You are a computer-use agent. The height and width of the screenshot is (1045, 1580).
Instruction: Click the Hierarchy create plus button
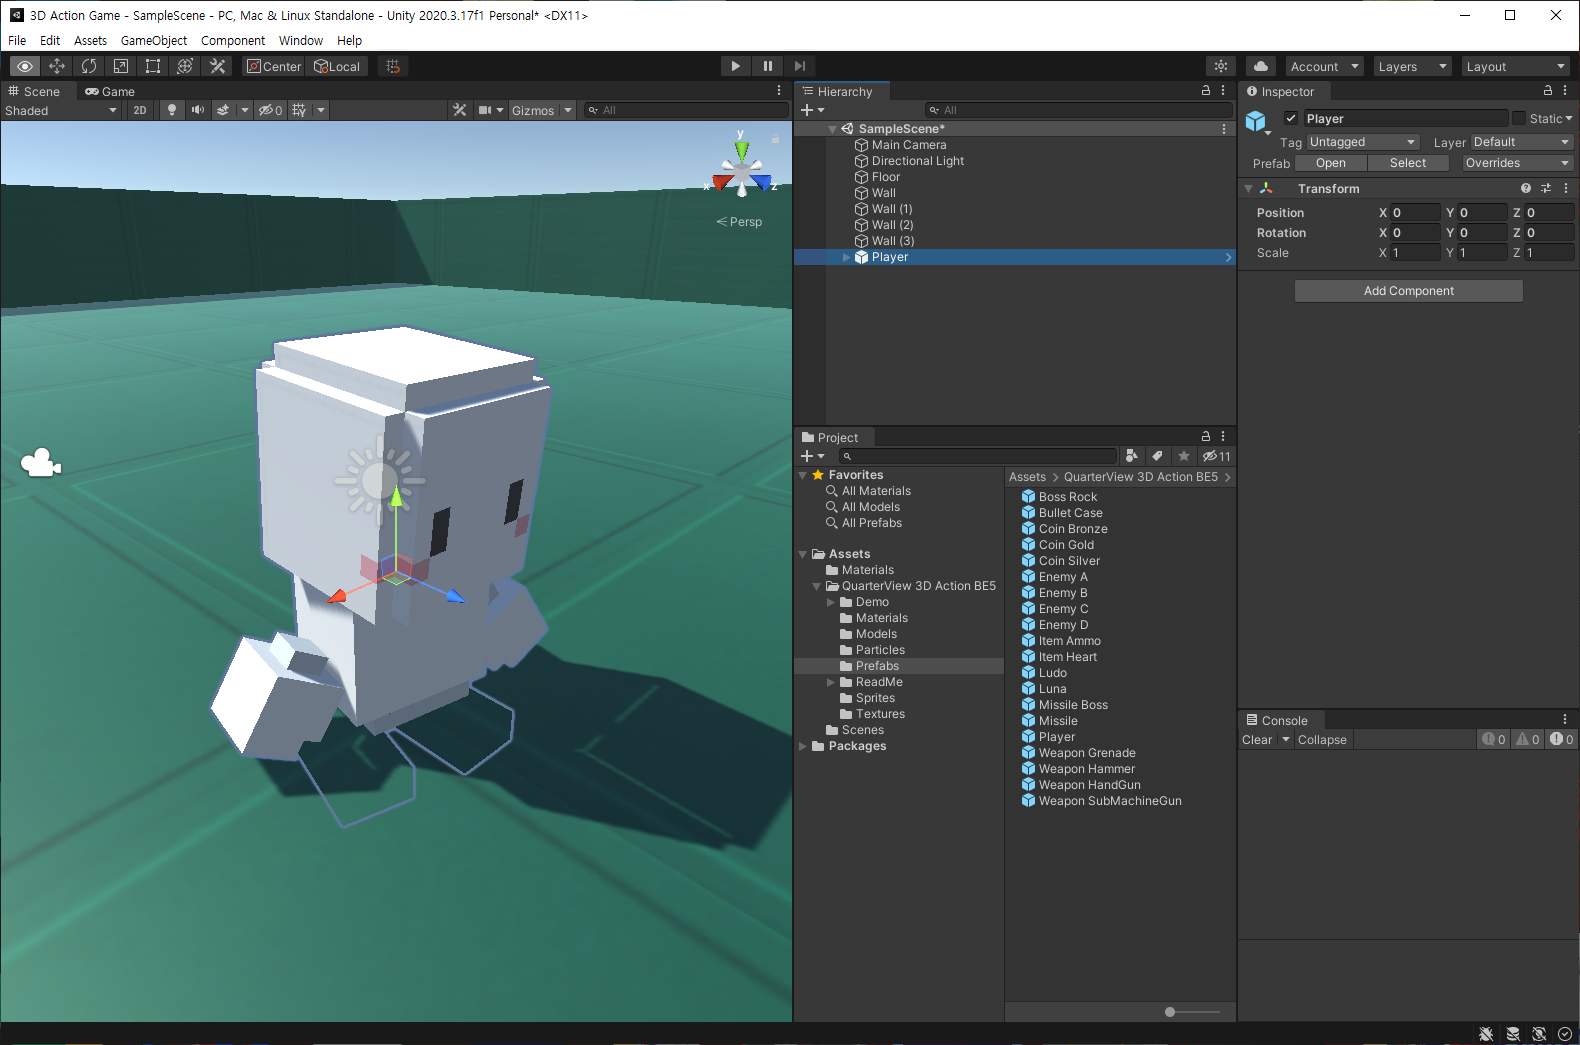click(812, 110)
